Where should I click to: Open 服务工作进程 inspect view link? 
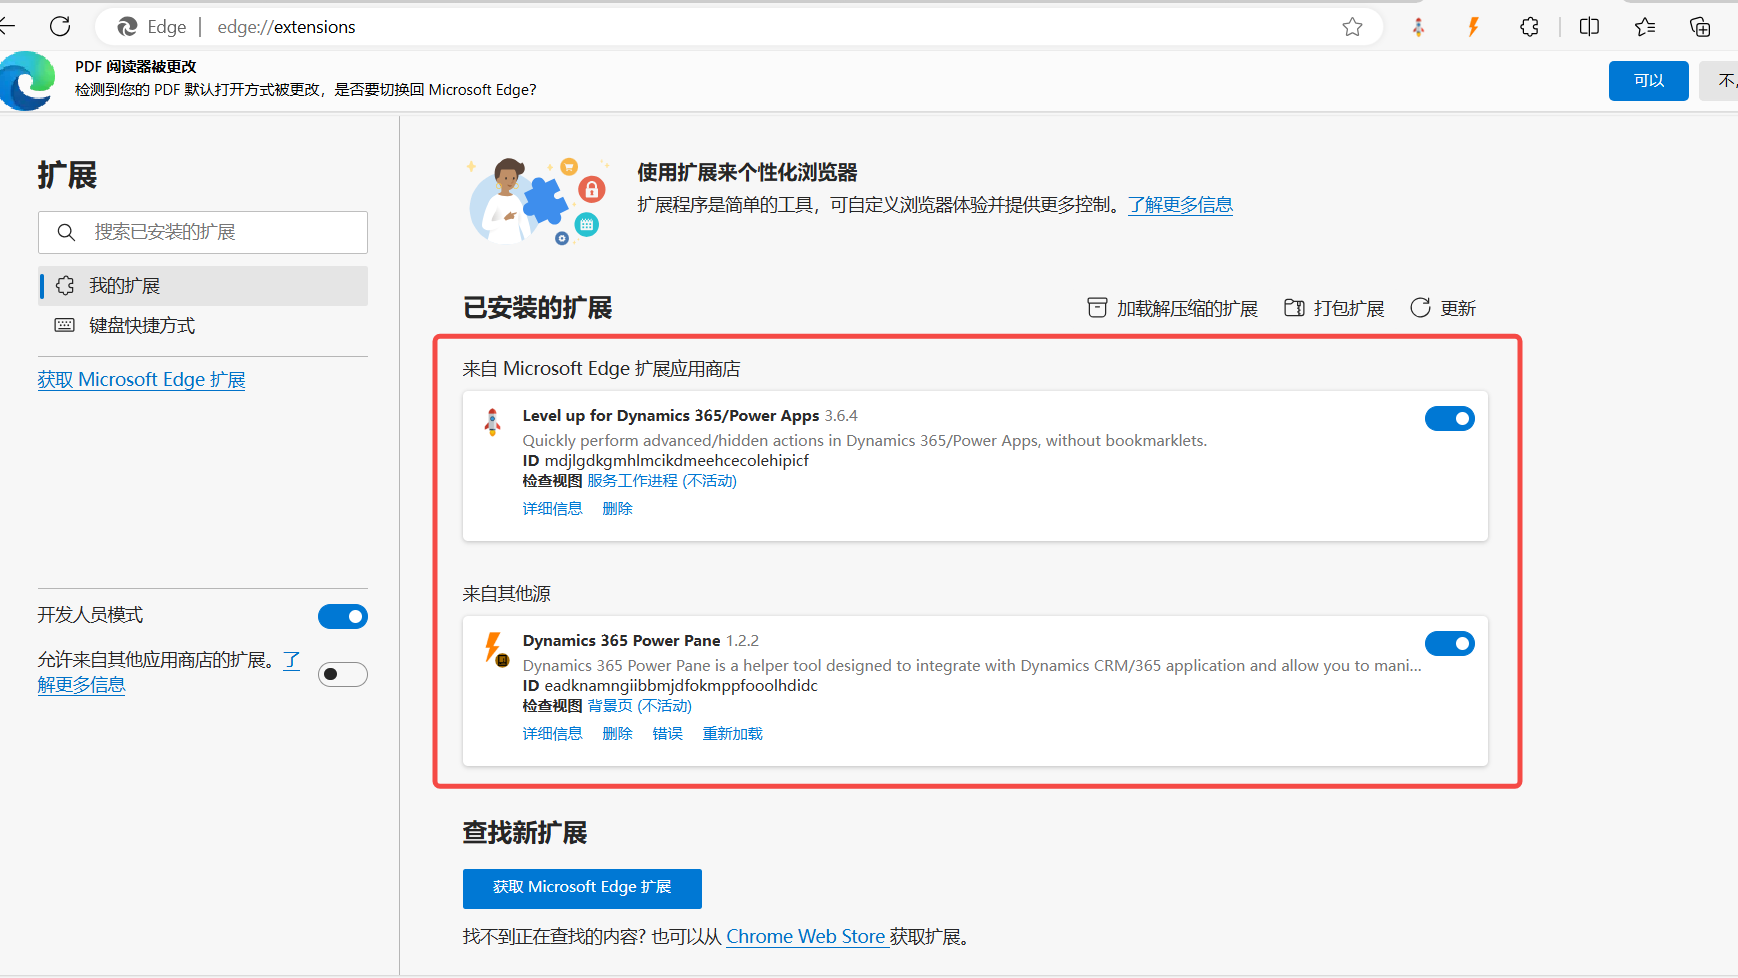(x=662, y=481)
